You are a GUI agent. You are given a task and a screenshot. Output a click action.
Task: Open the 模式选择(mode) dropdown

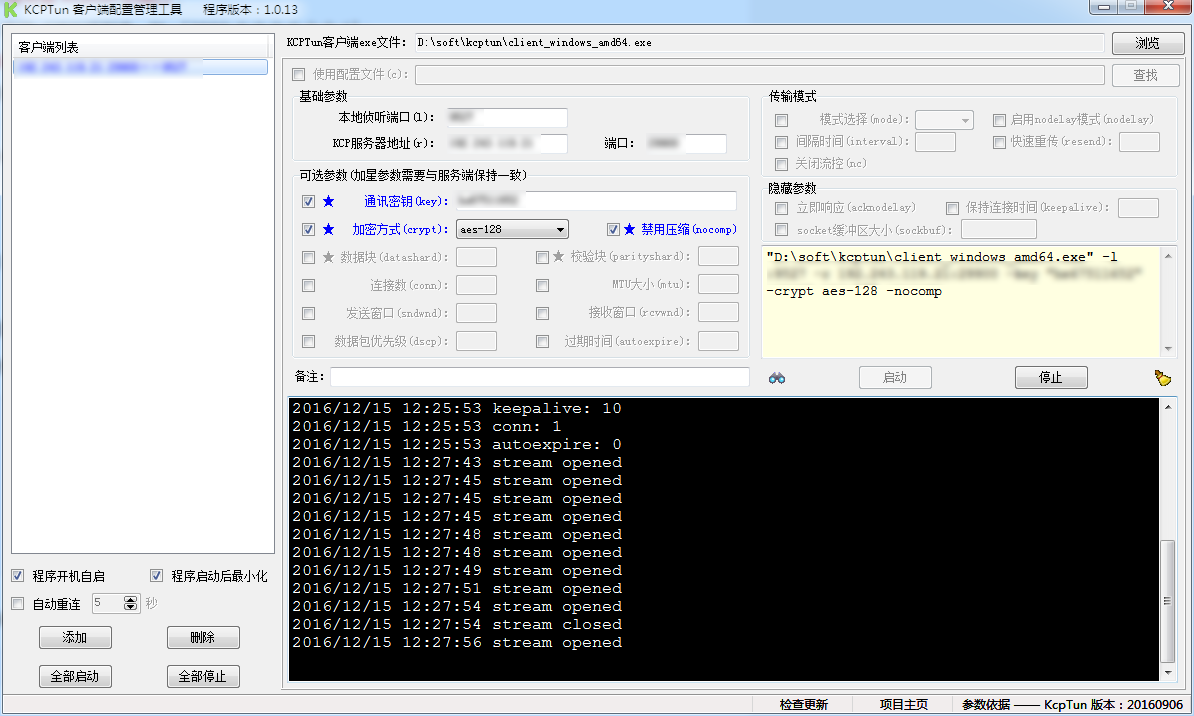click(x=944, y=120)
